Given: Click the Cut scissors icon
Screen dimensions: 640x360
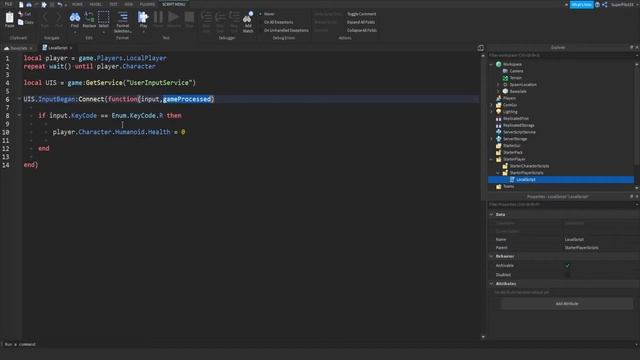Looking at the screenshot, I should point(21,14).
